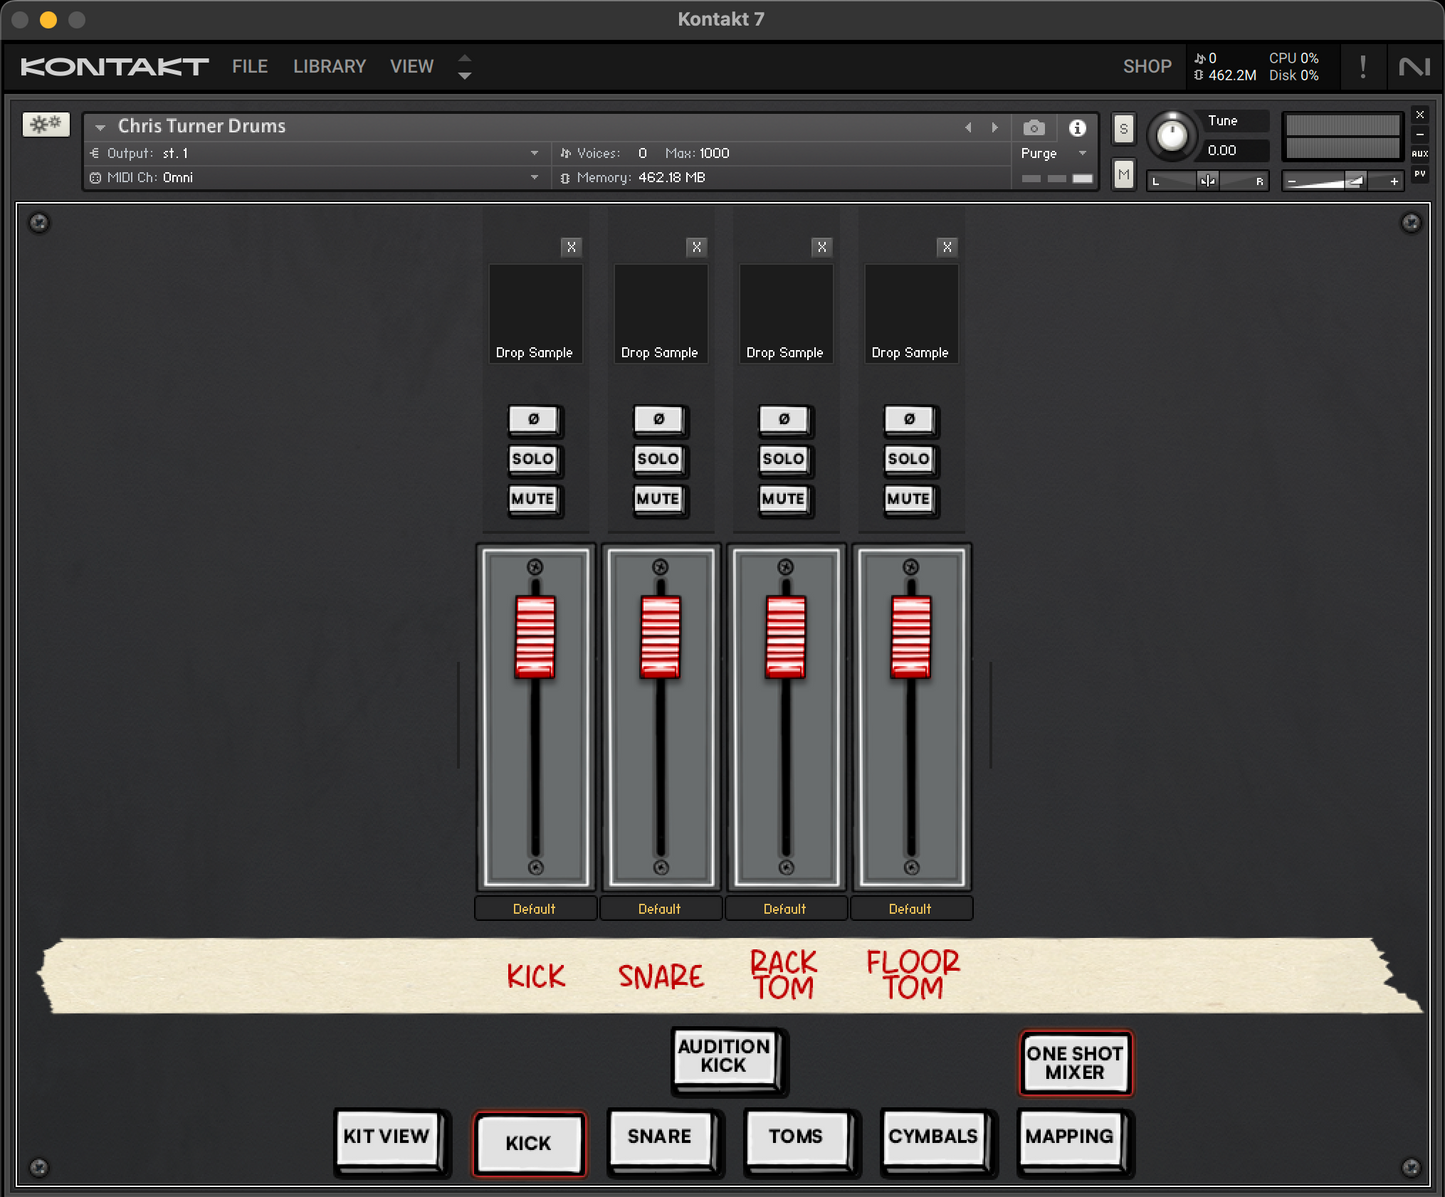1445x1197 pixels.
Task: Open the instrument edit gear icon
Action: 46,124
